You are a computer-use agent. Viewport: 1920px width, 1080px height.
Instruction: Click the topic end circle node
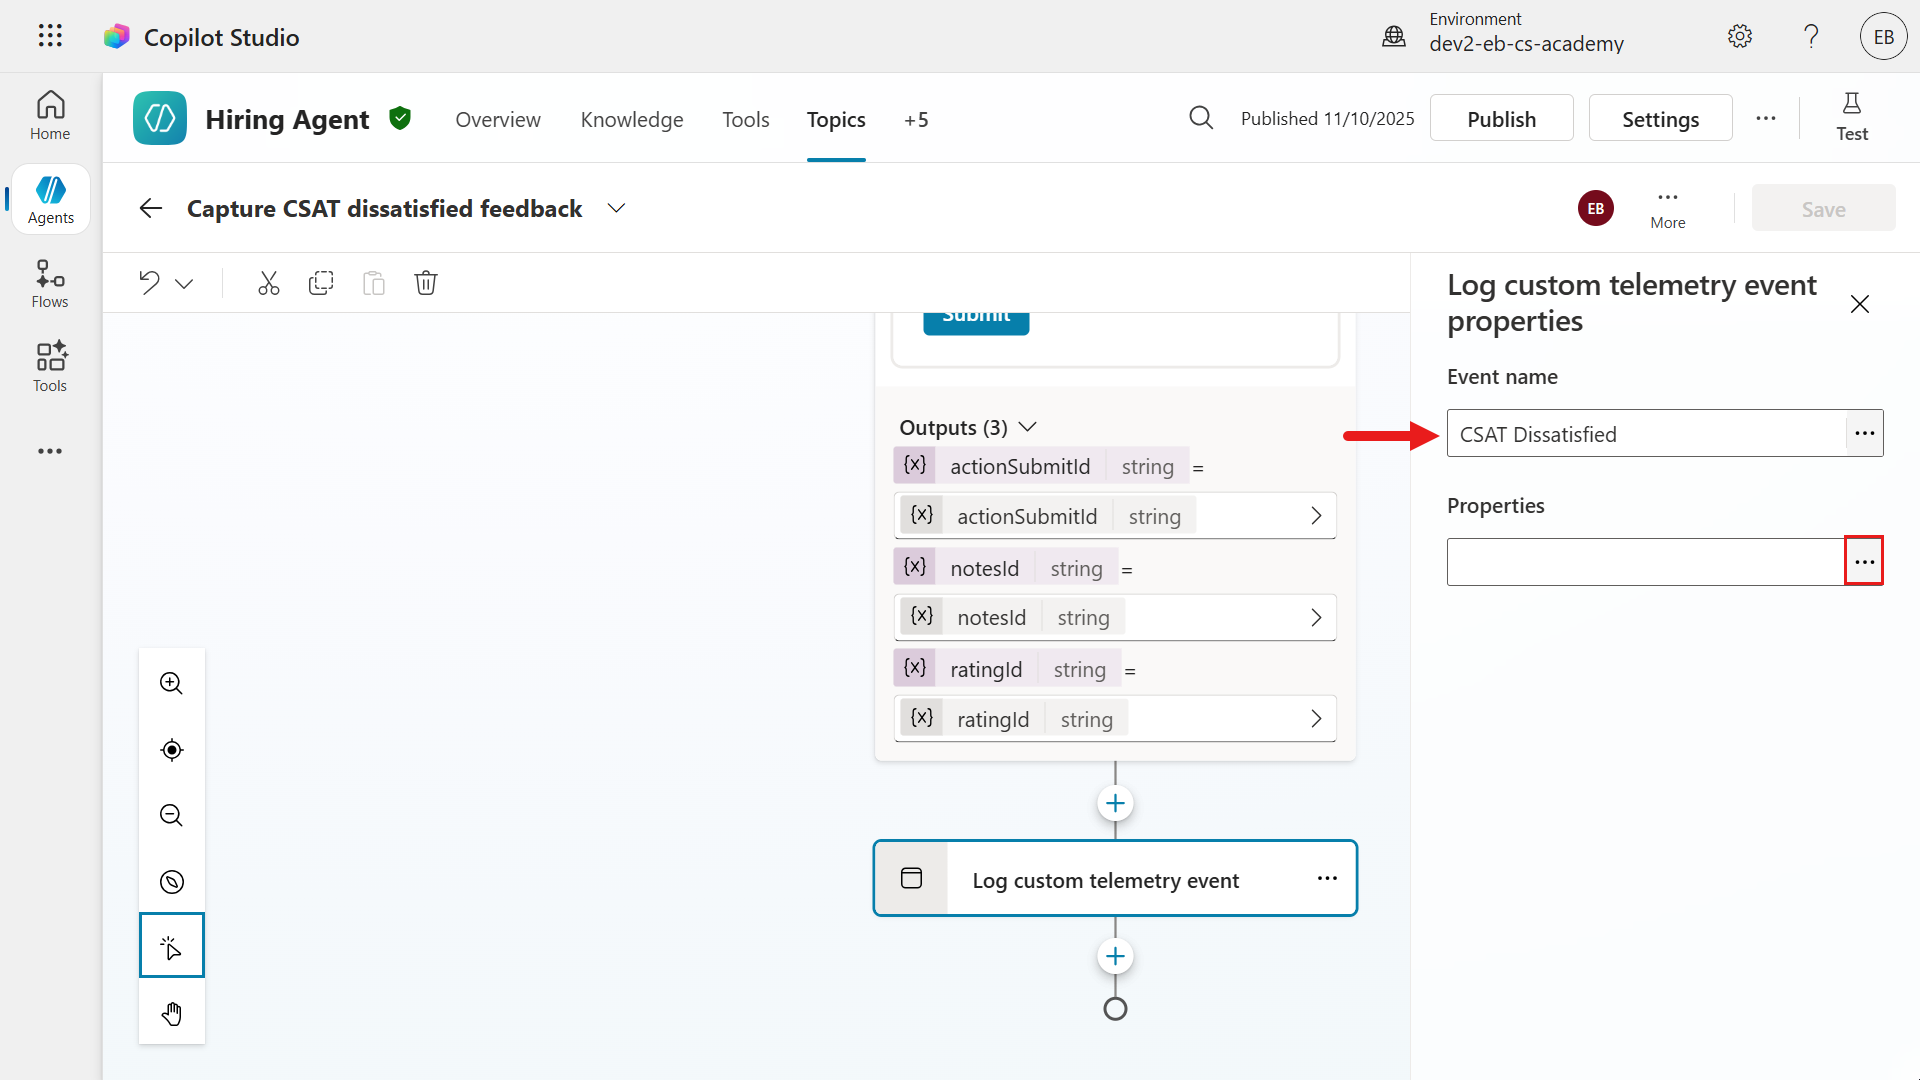point(1115,1009)
